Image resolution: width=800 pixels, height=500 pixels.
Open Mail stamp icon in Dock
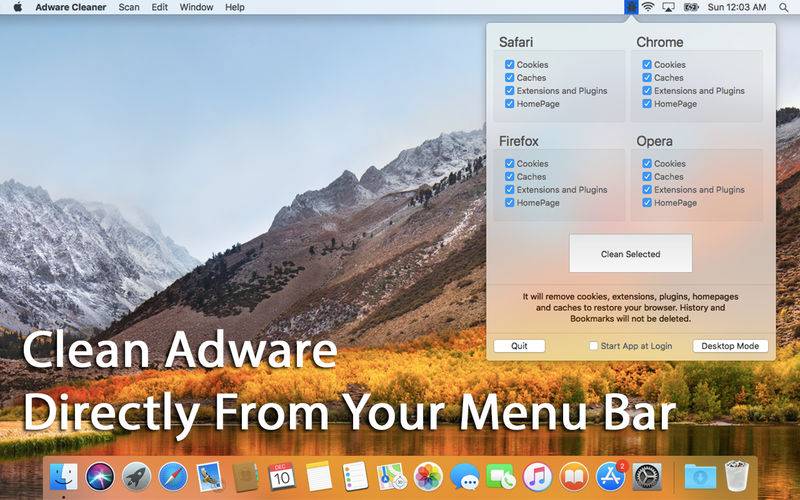tap(209, 477)
